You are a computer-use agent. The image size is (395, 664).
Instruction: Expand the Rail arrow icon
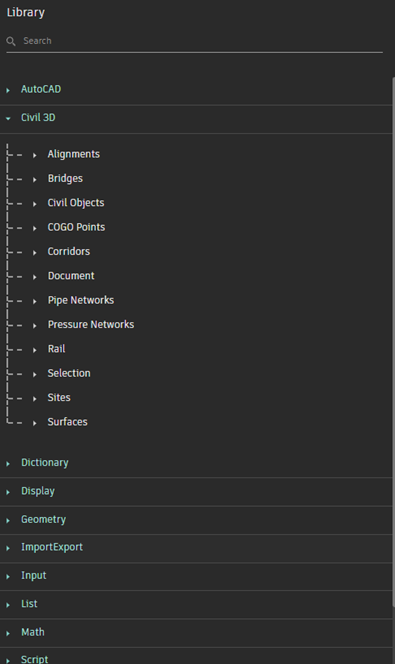[x=35, y=350]
